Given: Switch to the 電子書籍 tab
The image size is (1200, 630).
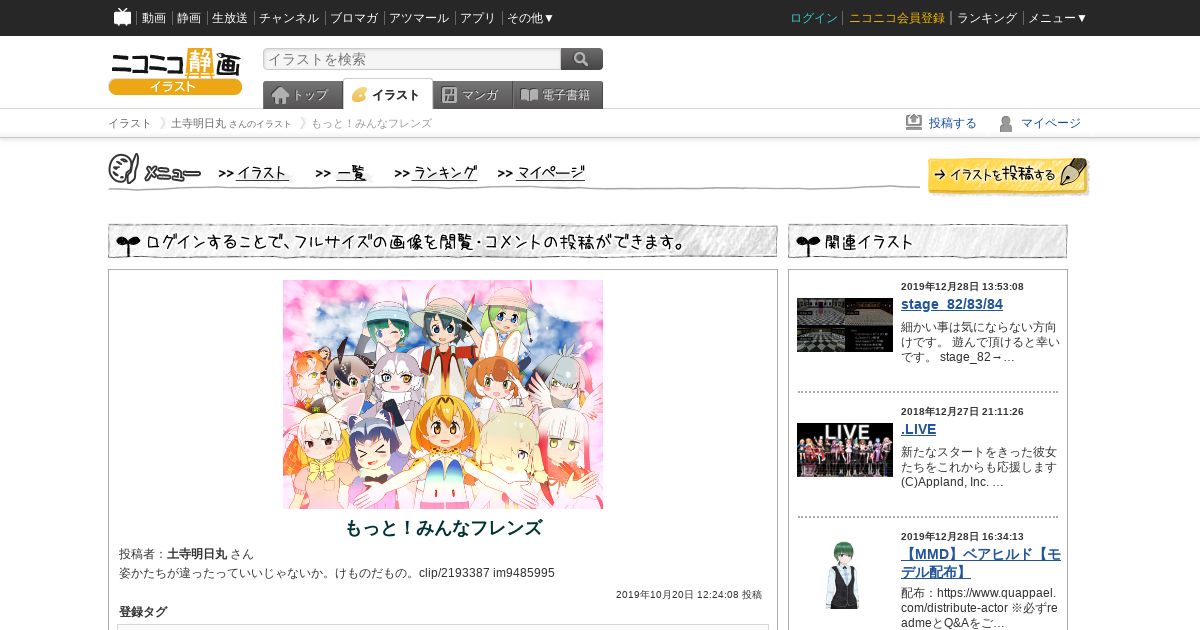Looking at the screenshot, I should 558,95.
